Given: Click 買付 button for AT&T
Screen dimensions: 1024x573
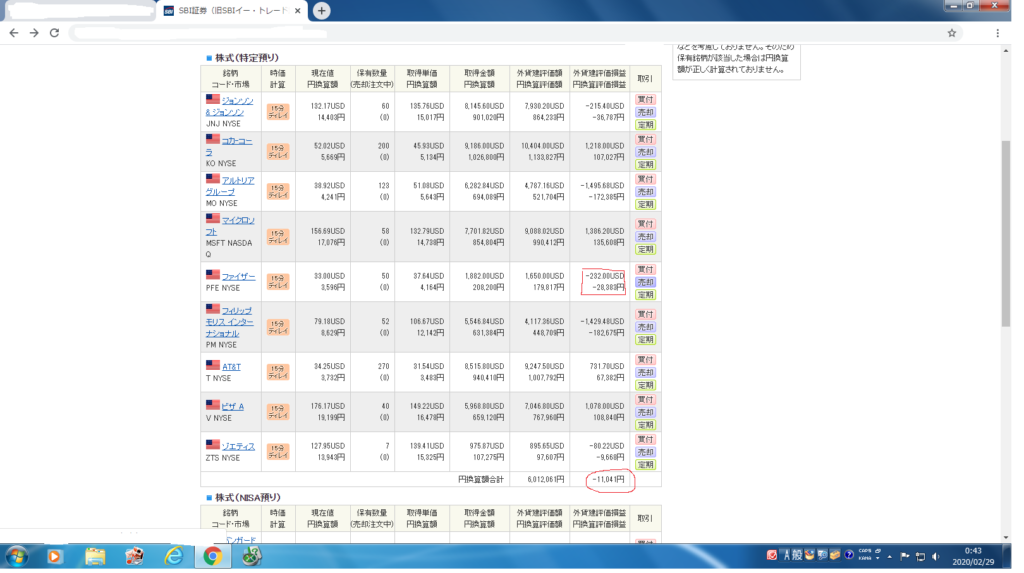Looking at the screenshot, I should 645,359.
